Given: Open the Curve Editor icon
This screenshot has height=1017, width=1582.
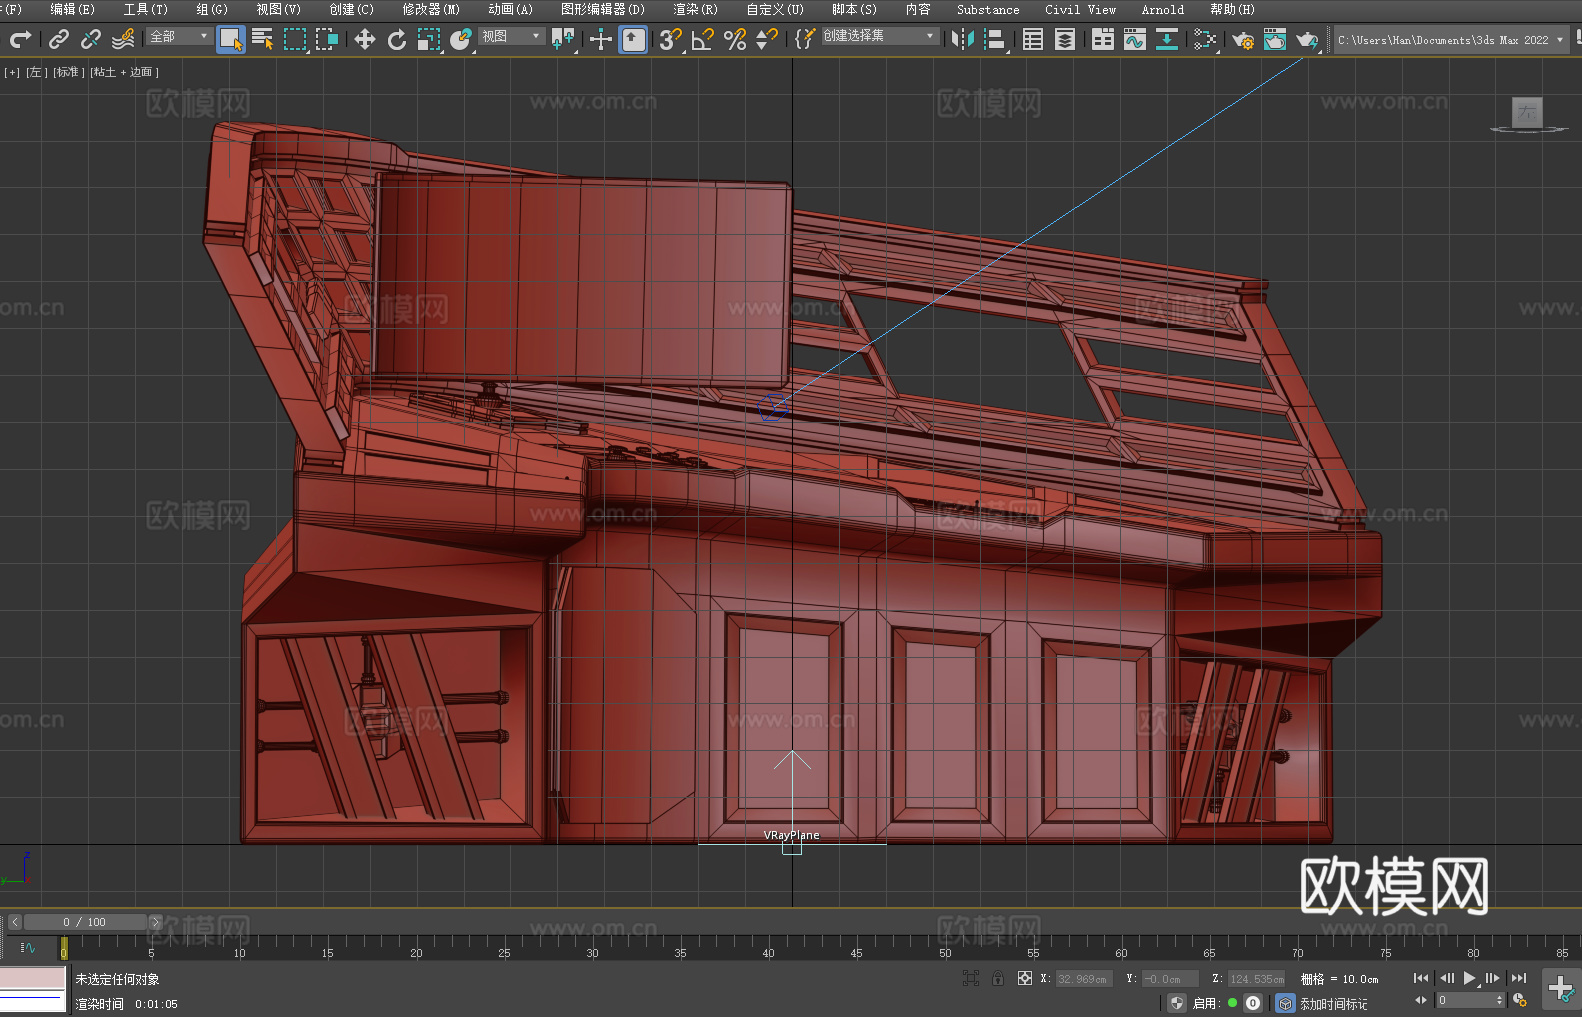Looking at the screenshot, I should pos(1134,39).
